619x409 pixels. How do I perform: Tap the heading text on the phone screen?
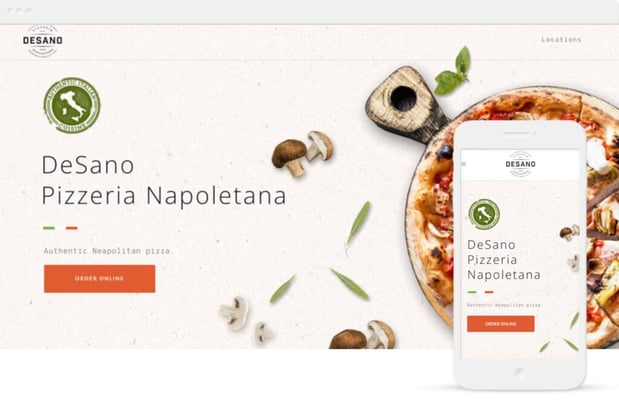point(504,260)
